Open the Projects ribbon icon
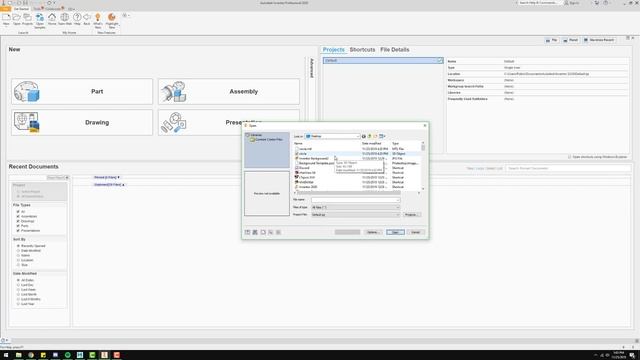640x360 pixels. (x=27, y=19)
